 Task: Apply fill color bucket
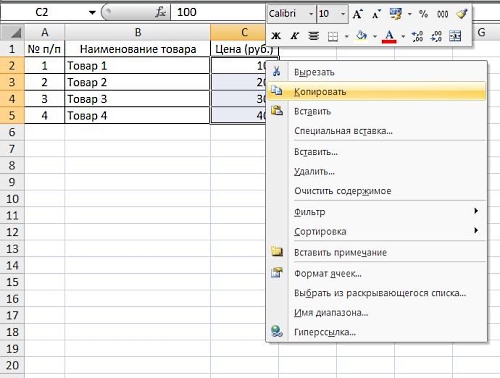(361, 35)
